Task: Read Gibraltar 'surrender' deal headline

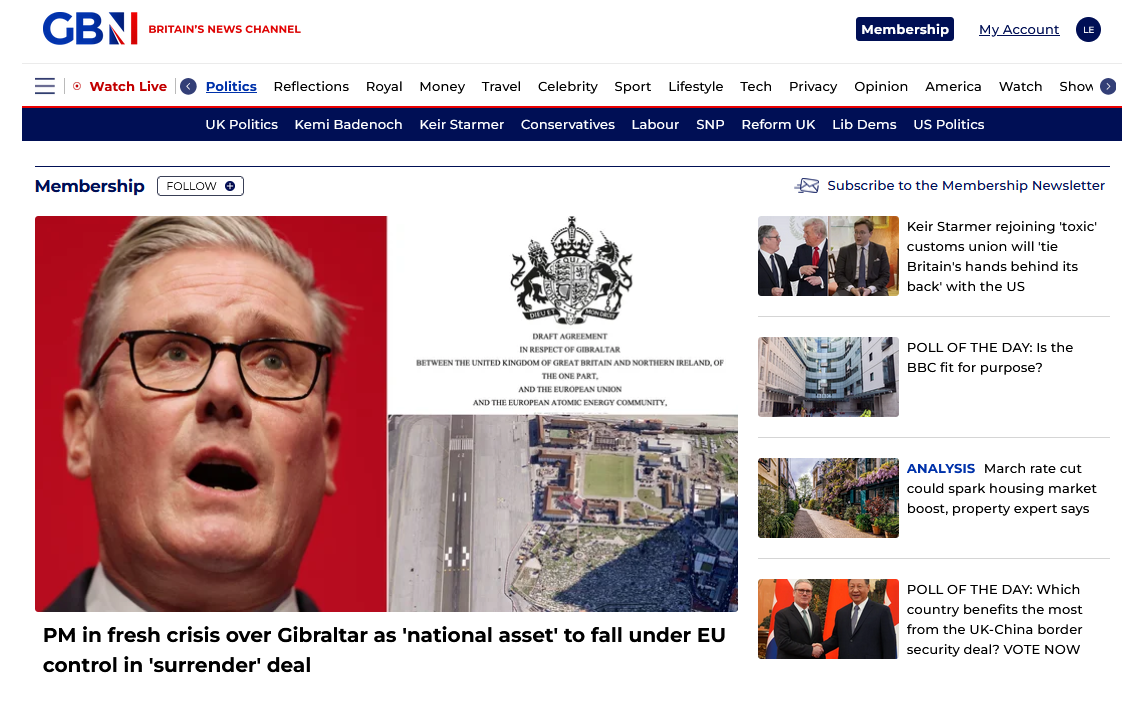Action: click(x=384, y=650)
